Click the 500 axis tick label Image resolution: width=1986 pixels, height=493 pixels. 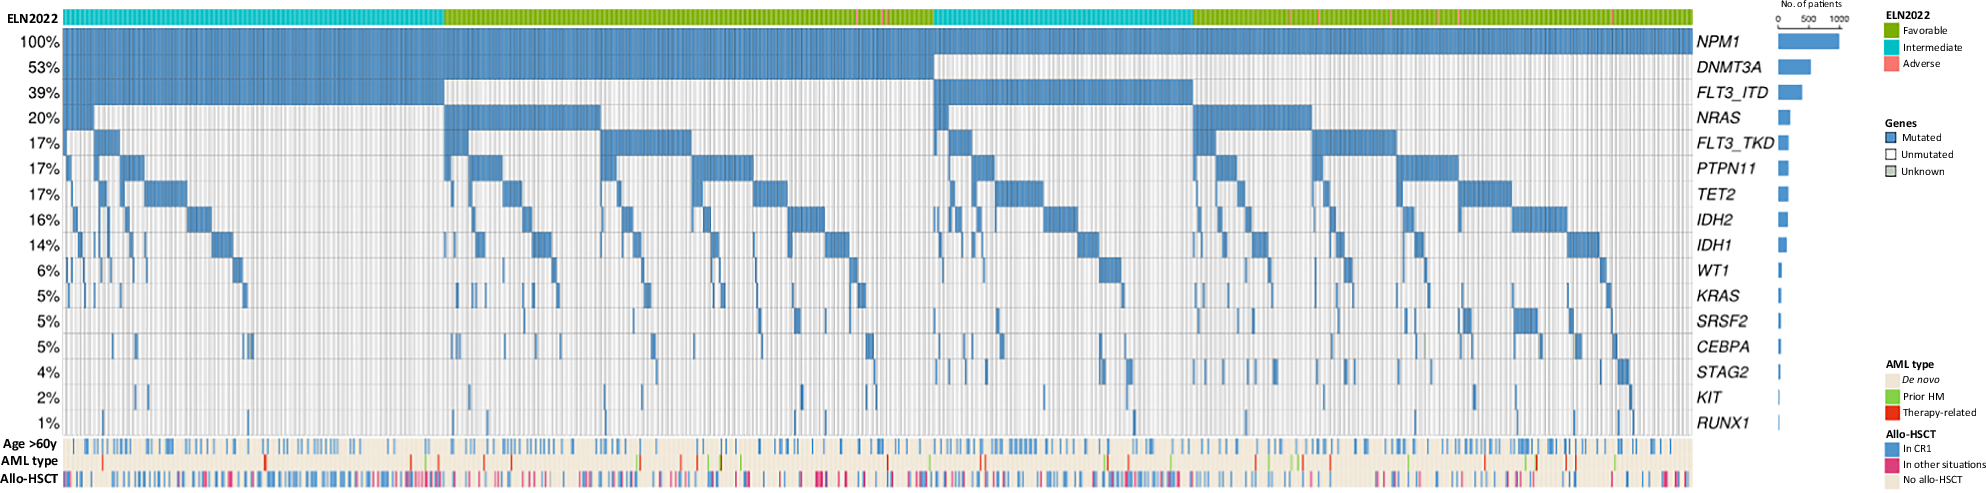[1808, 19]
